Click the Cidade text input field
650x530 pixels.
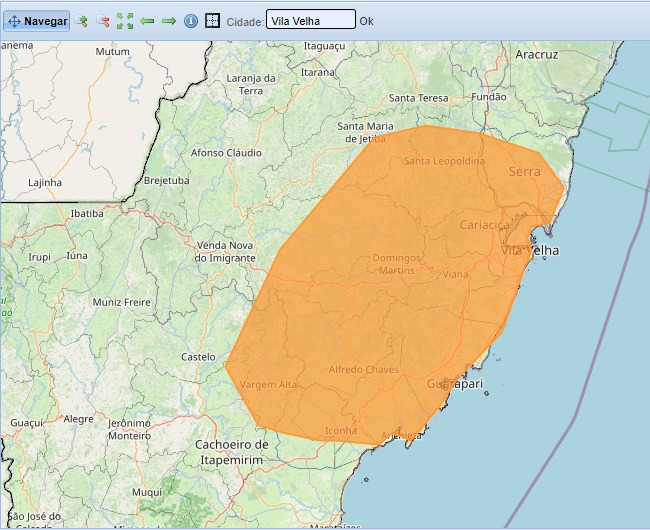(x=310, y=20)
